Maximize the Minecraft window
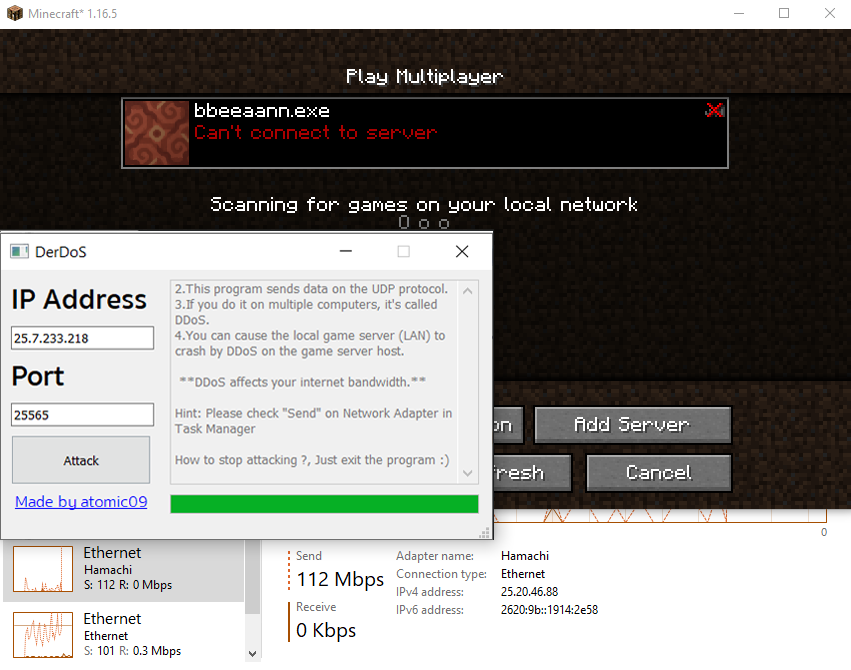Image resolution: width=851 pixels, height=670 pixels. point(784,14)
